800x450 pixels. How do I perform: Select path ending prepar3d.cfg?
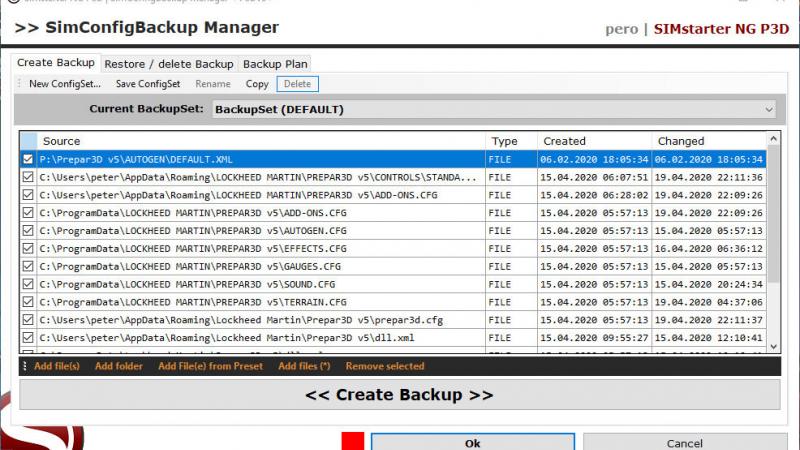[241, 320]
